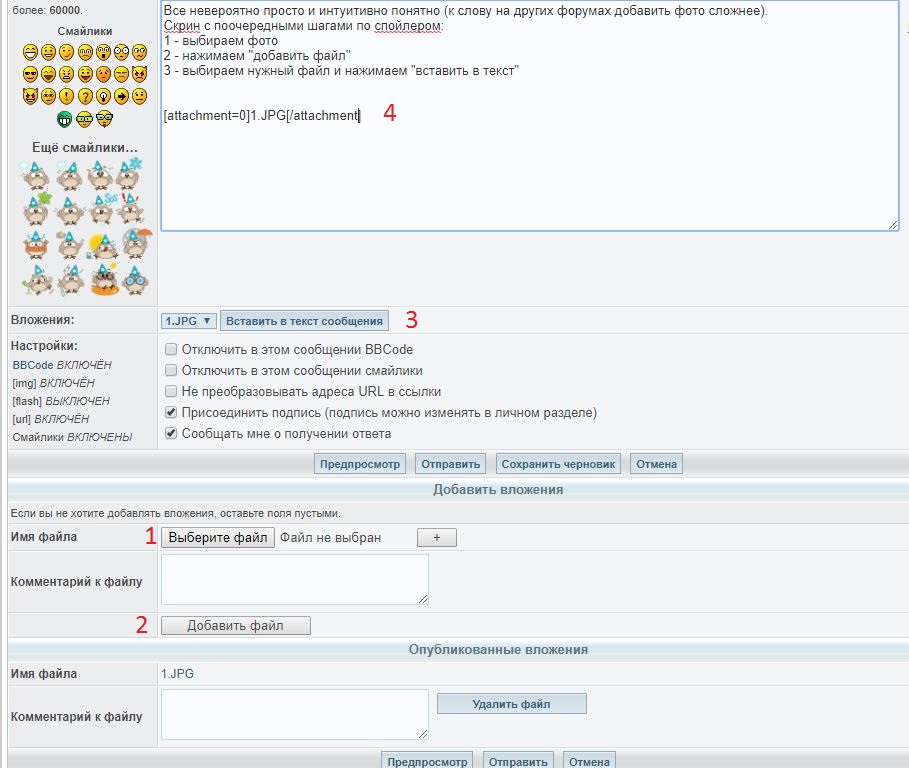Check 'Отключить в этом сообщении смайлики'
This screenshot has height=768, width=909.
[171, 371]
